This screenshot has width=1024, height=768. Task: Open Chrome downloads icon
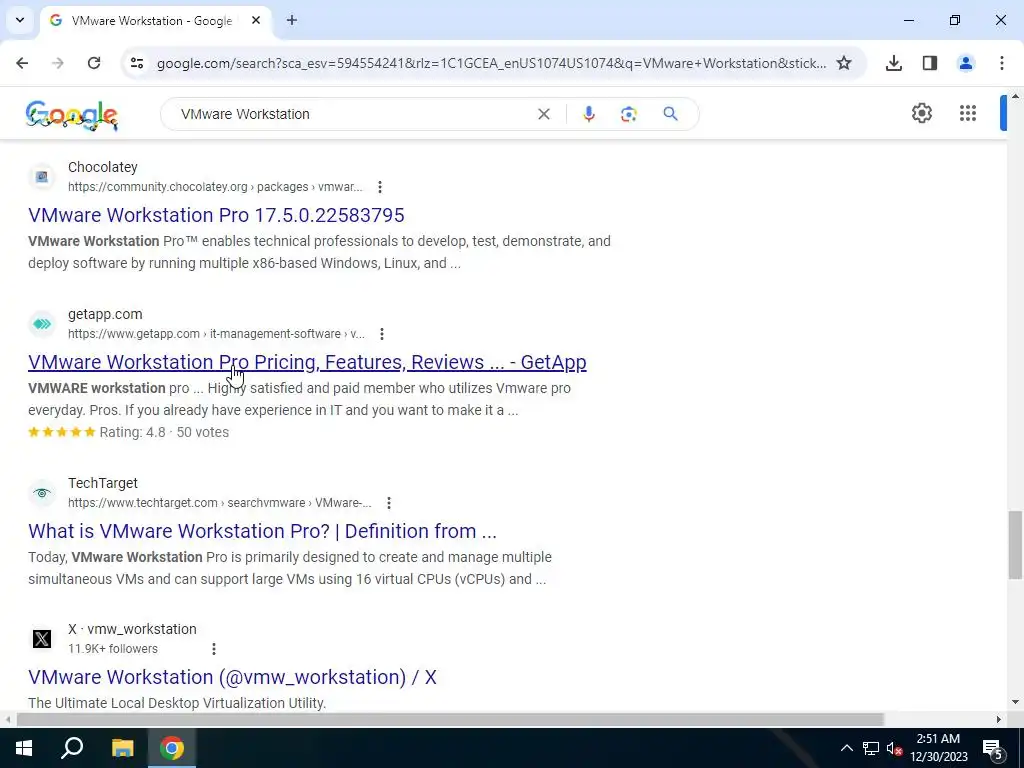[893, 63]
